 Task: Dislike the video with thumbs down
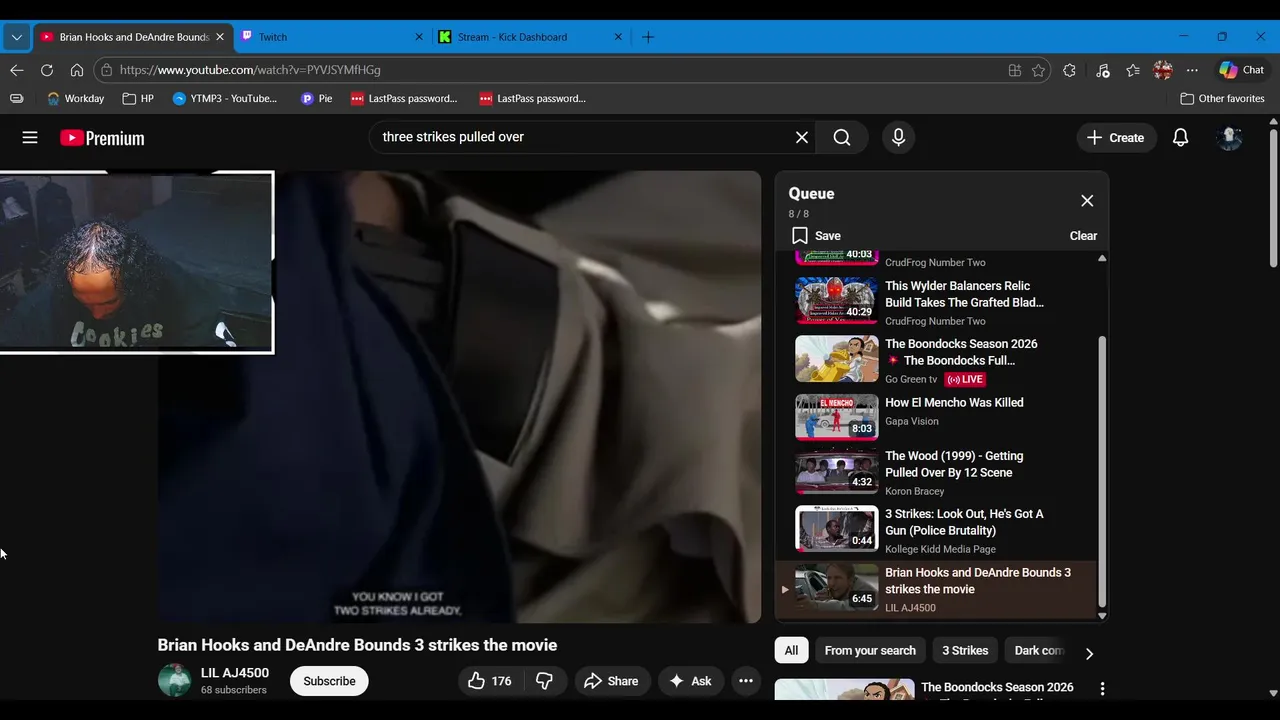pos(545,681)
